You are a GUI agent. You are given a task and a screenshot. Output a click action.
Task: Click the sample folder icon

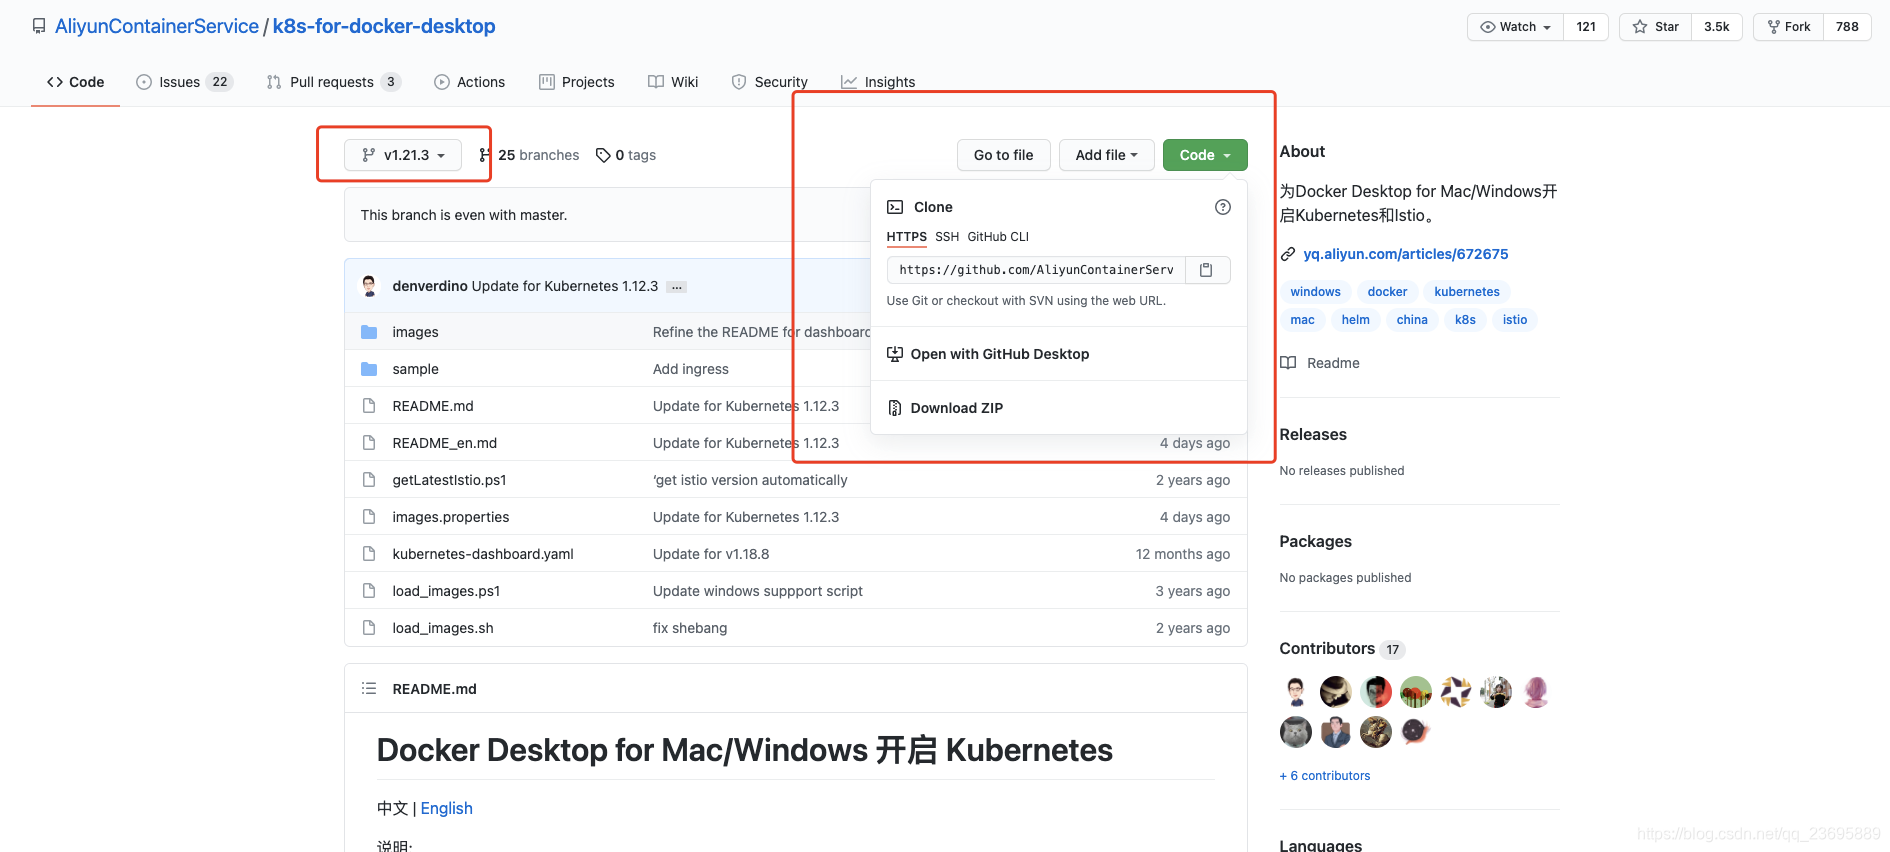[369, 369]
